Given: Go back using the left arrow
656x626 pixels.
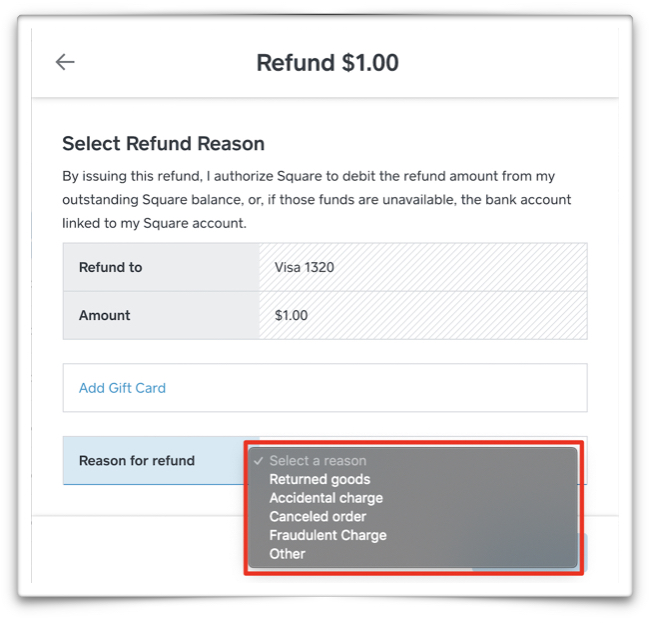Looking at the screenshot, I should (65, 62).
